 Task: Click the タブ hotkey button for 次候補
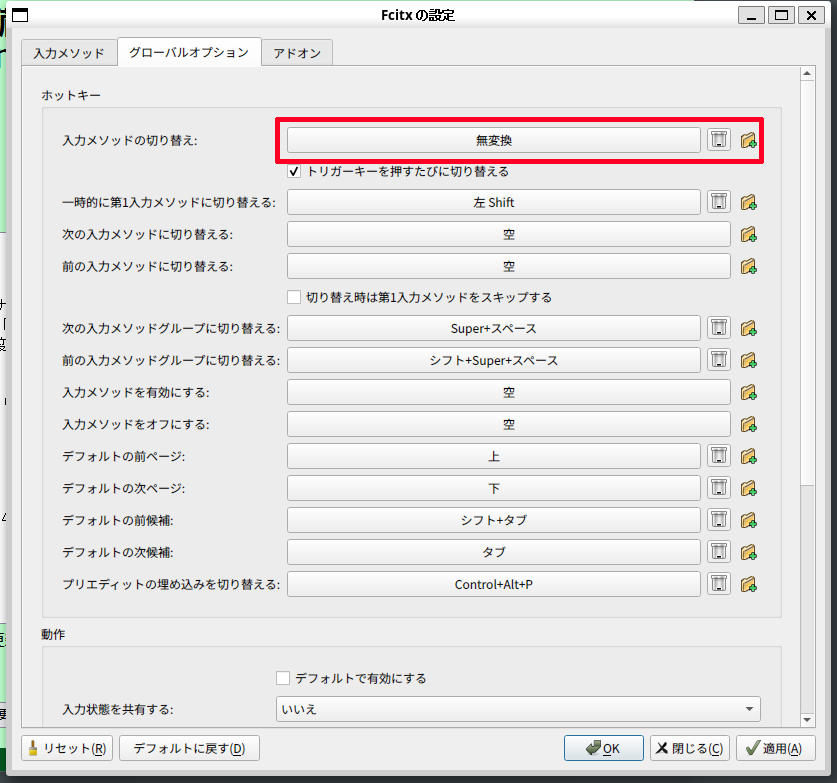coord(494,551)
